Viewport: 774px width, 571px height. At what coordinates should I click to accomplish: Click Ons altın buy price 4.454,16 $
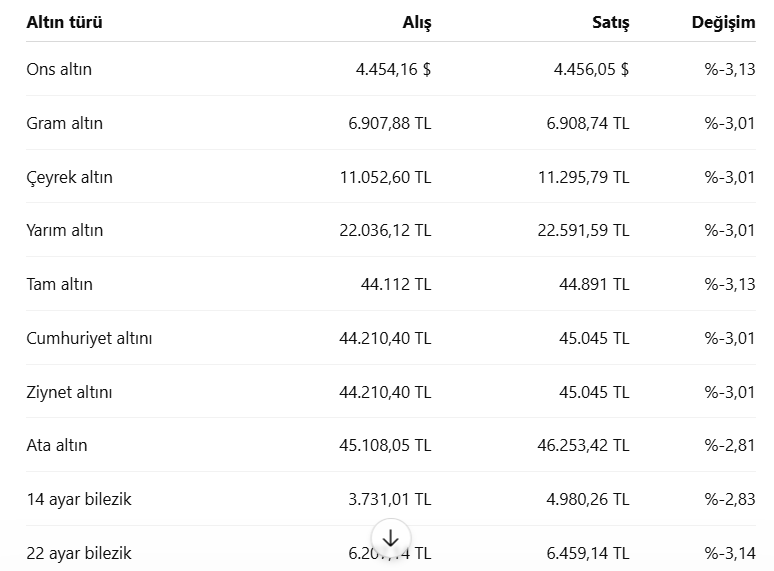pos(393,69)
